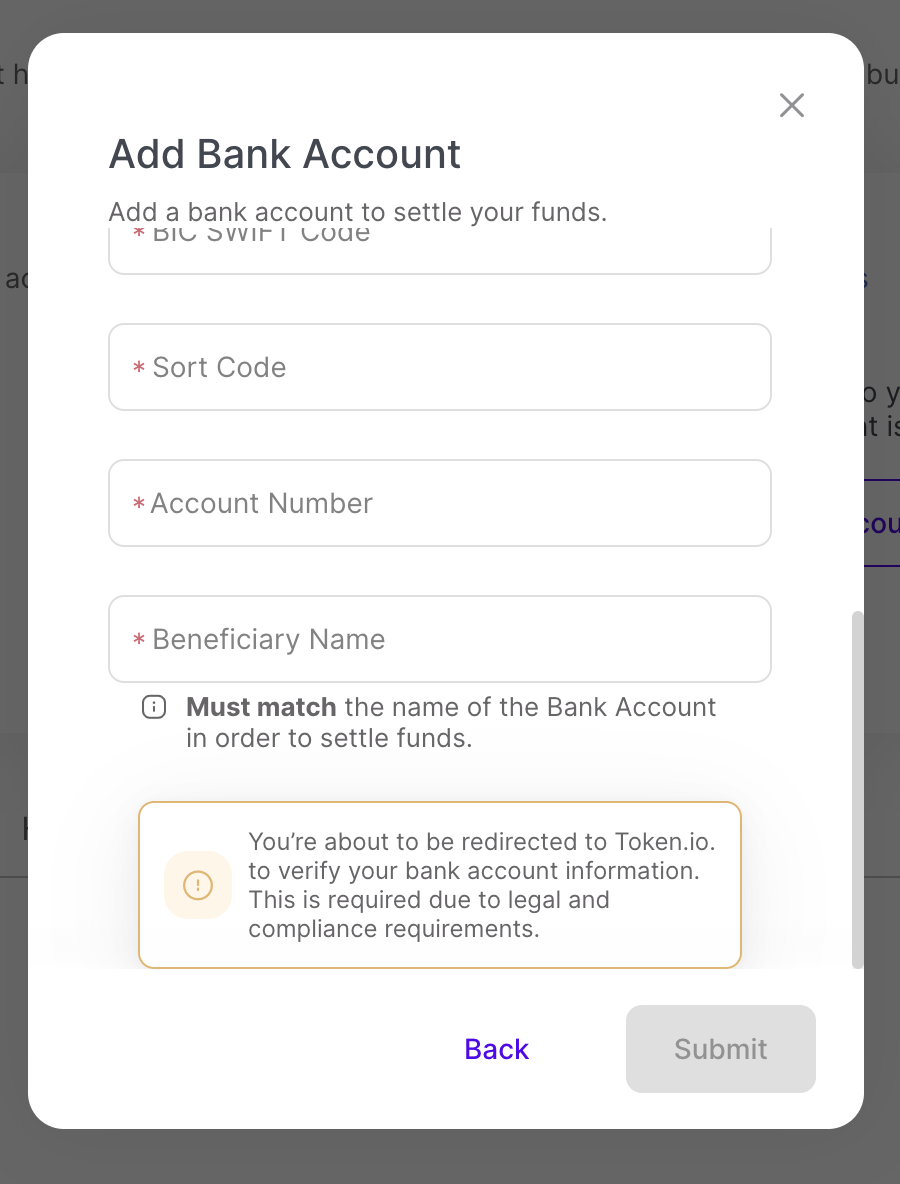This screenshot has width=900, height=1184.
Task: Click the required asterisk beside Account Number
Action: tap(139, 504)
